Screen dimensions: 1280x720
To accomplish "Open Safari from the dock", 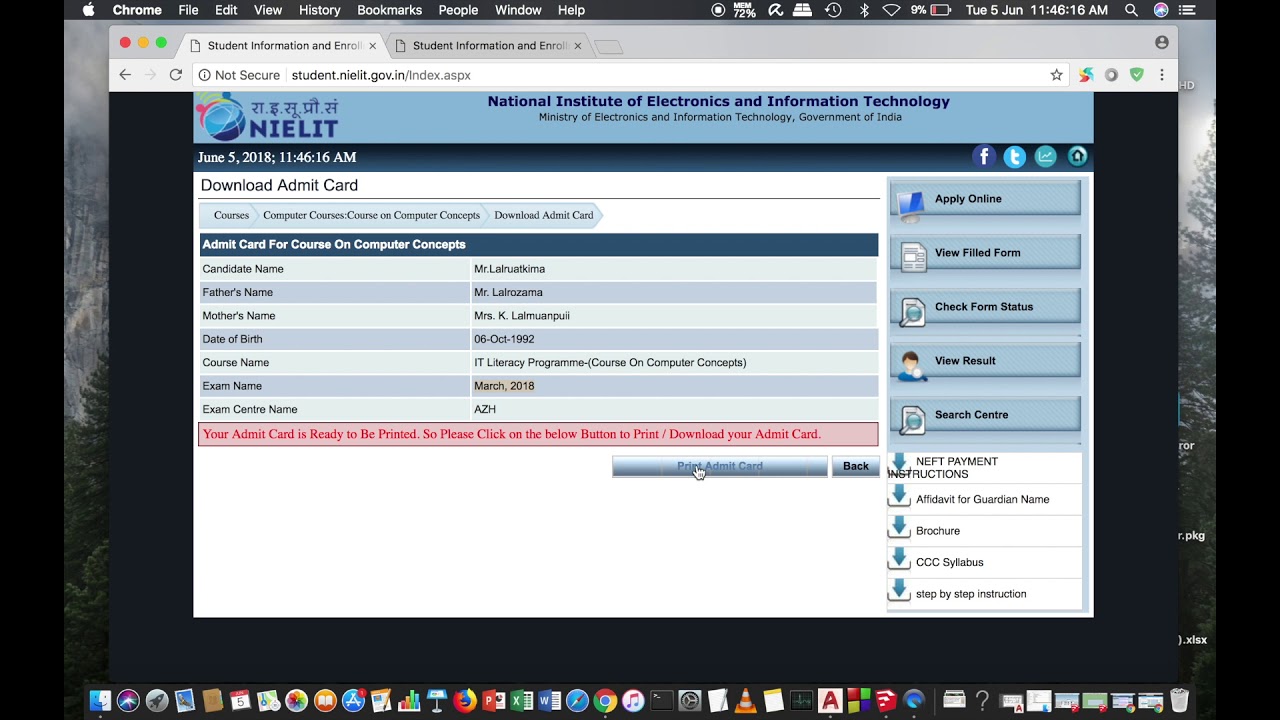I will point(577,701).
